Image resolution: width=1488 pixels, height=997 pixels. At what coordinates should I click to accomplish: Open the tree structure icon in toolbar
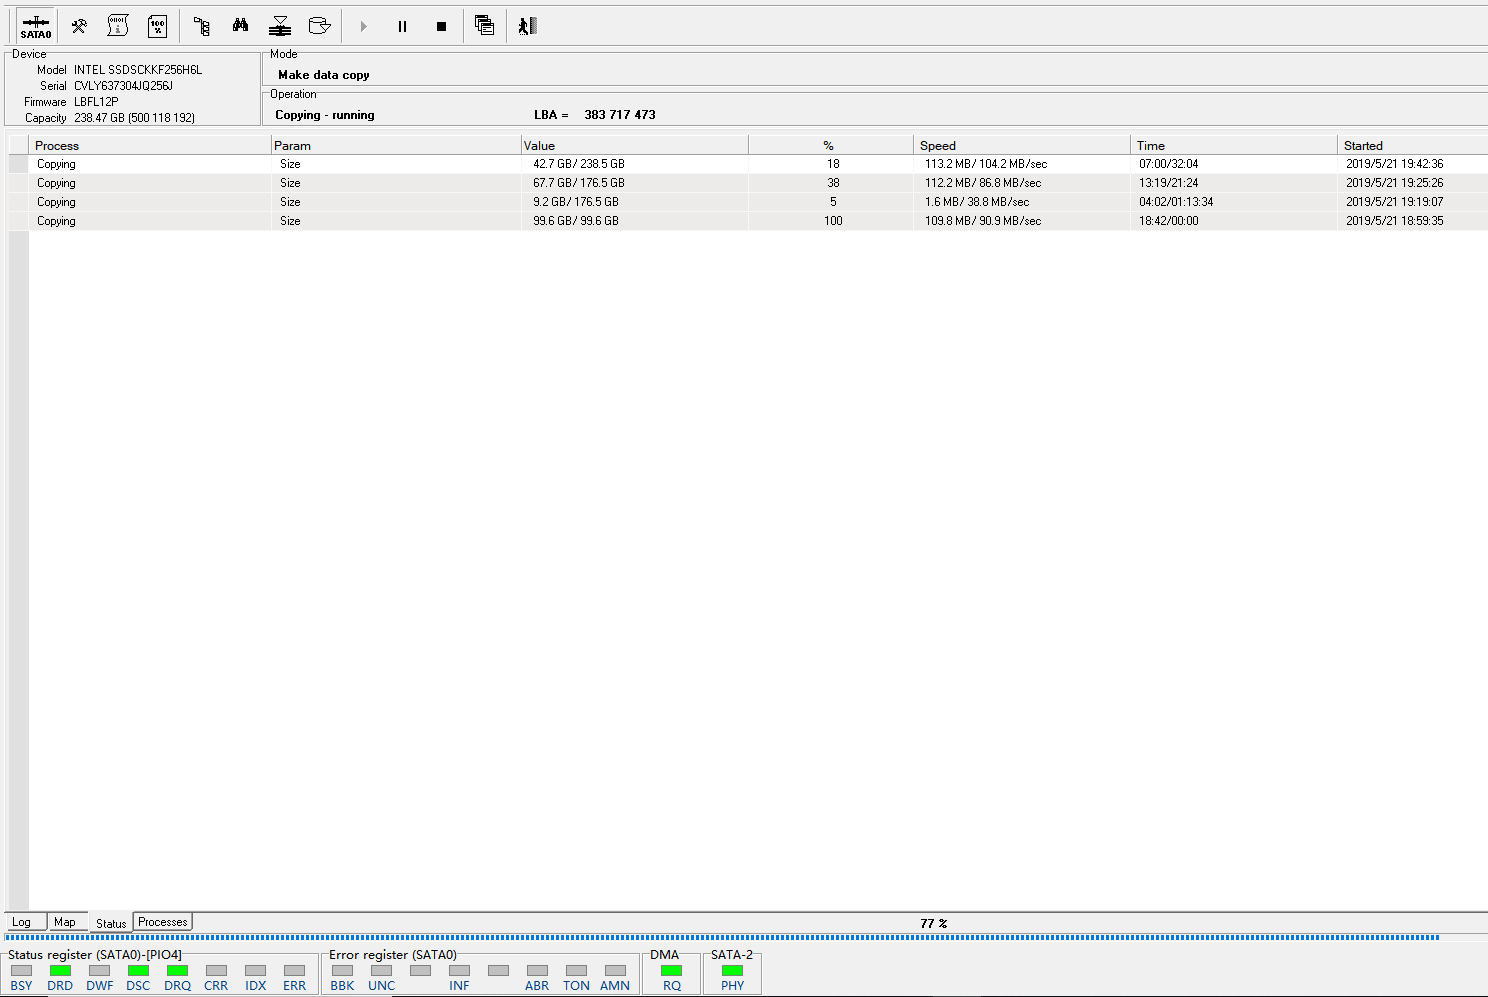[x=202, y=26]
